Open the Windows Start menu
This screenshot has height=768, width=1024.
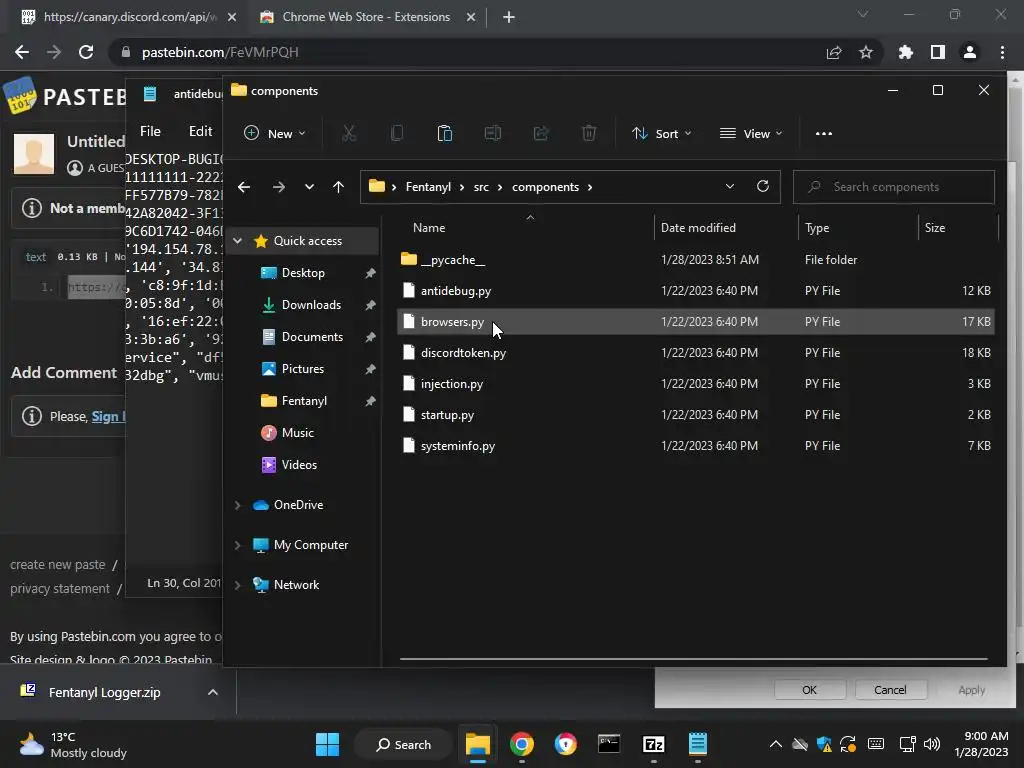point(327,744)
